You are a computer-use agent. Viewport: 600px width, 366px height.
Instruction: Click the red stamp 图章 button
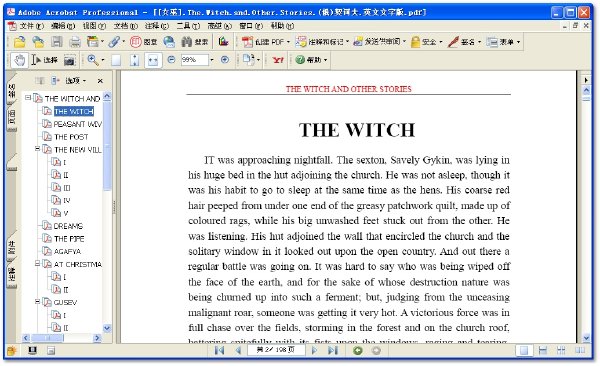pyautogui.click(x=143, y=42)
